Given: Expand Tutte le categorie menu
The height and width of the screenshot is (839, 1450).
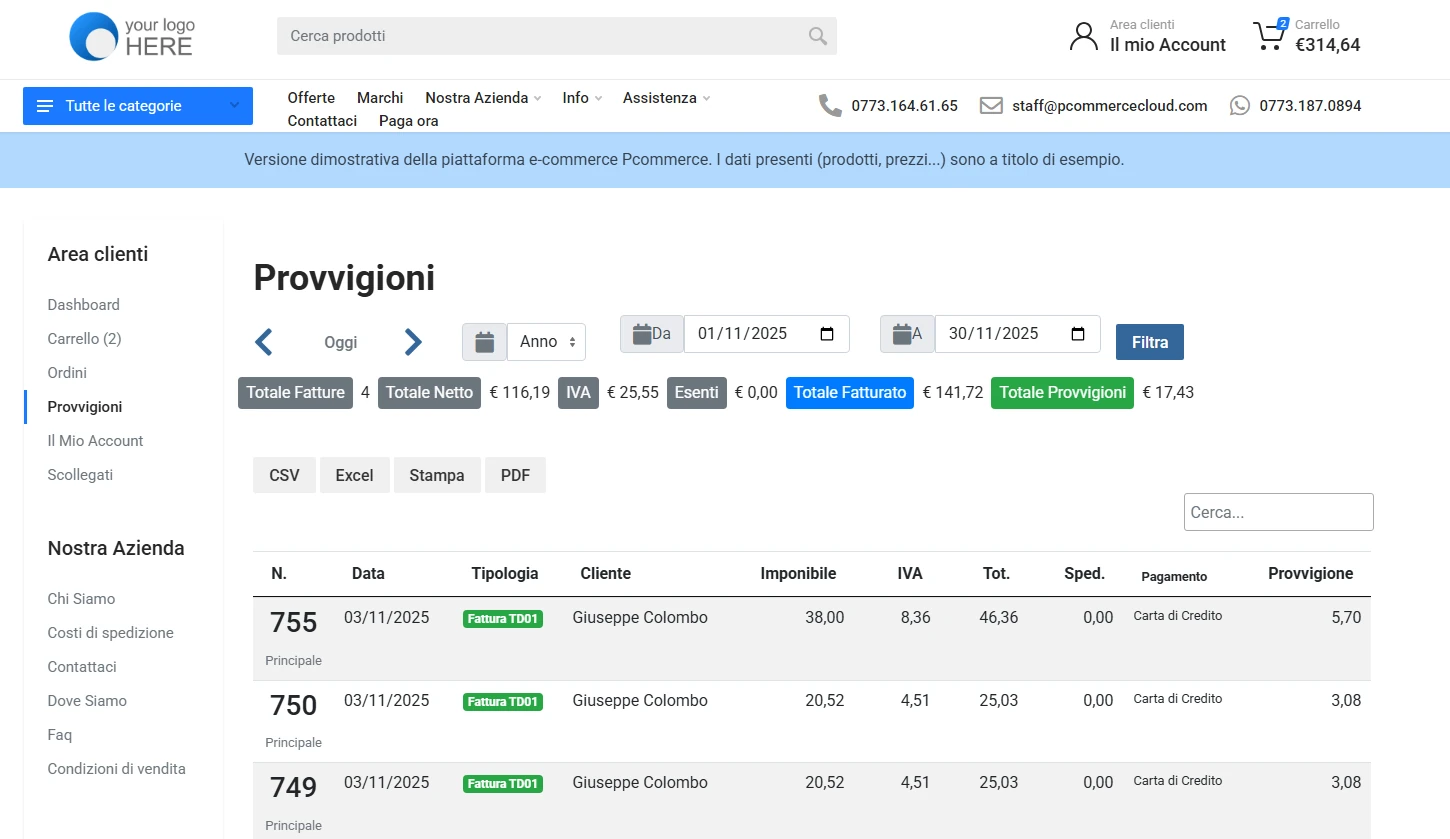Looking at the screenshot, I should tap(138, 106).
